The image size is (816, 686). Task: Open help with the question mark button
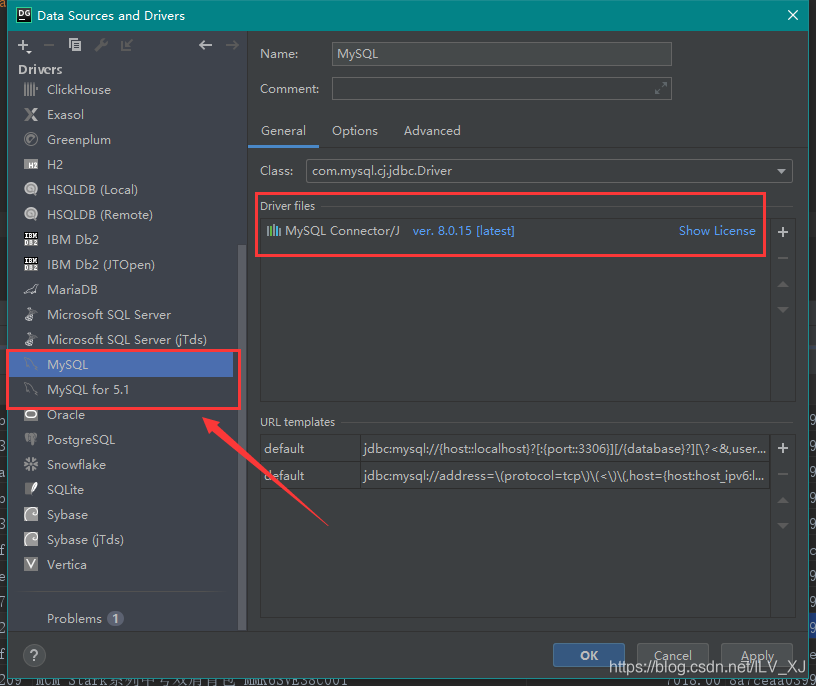pos(34,655)
